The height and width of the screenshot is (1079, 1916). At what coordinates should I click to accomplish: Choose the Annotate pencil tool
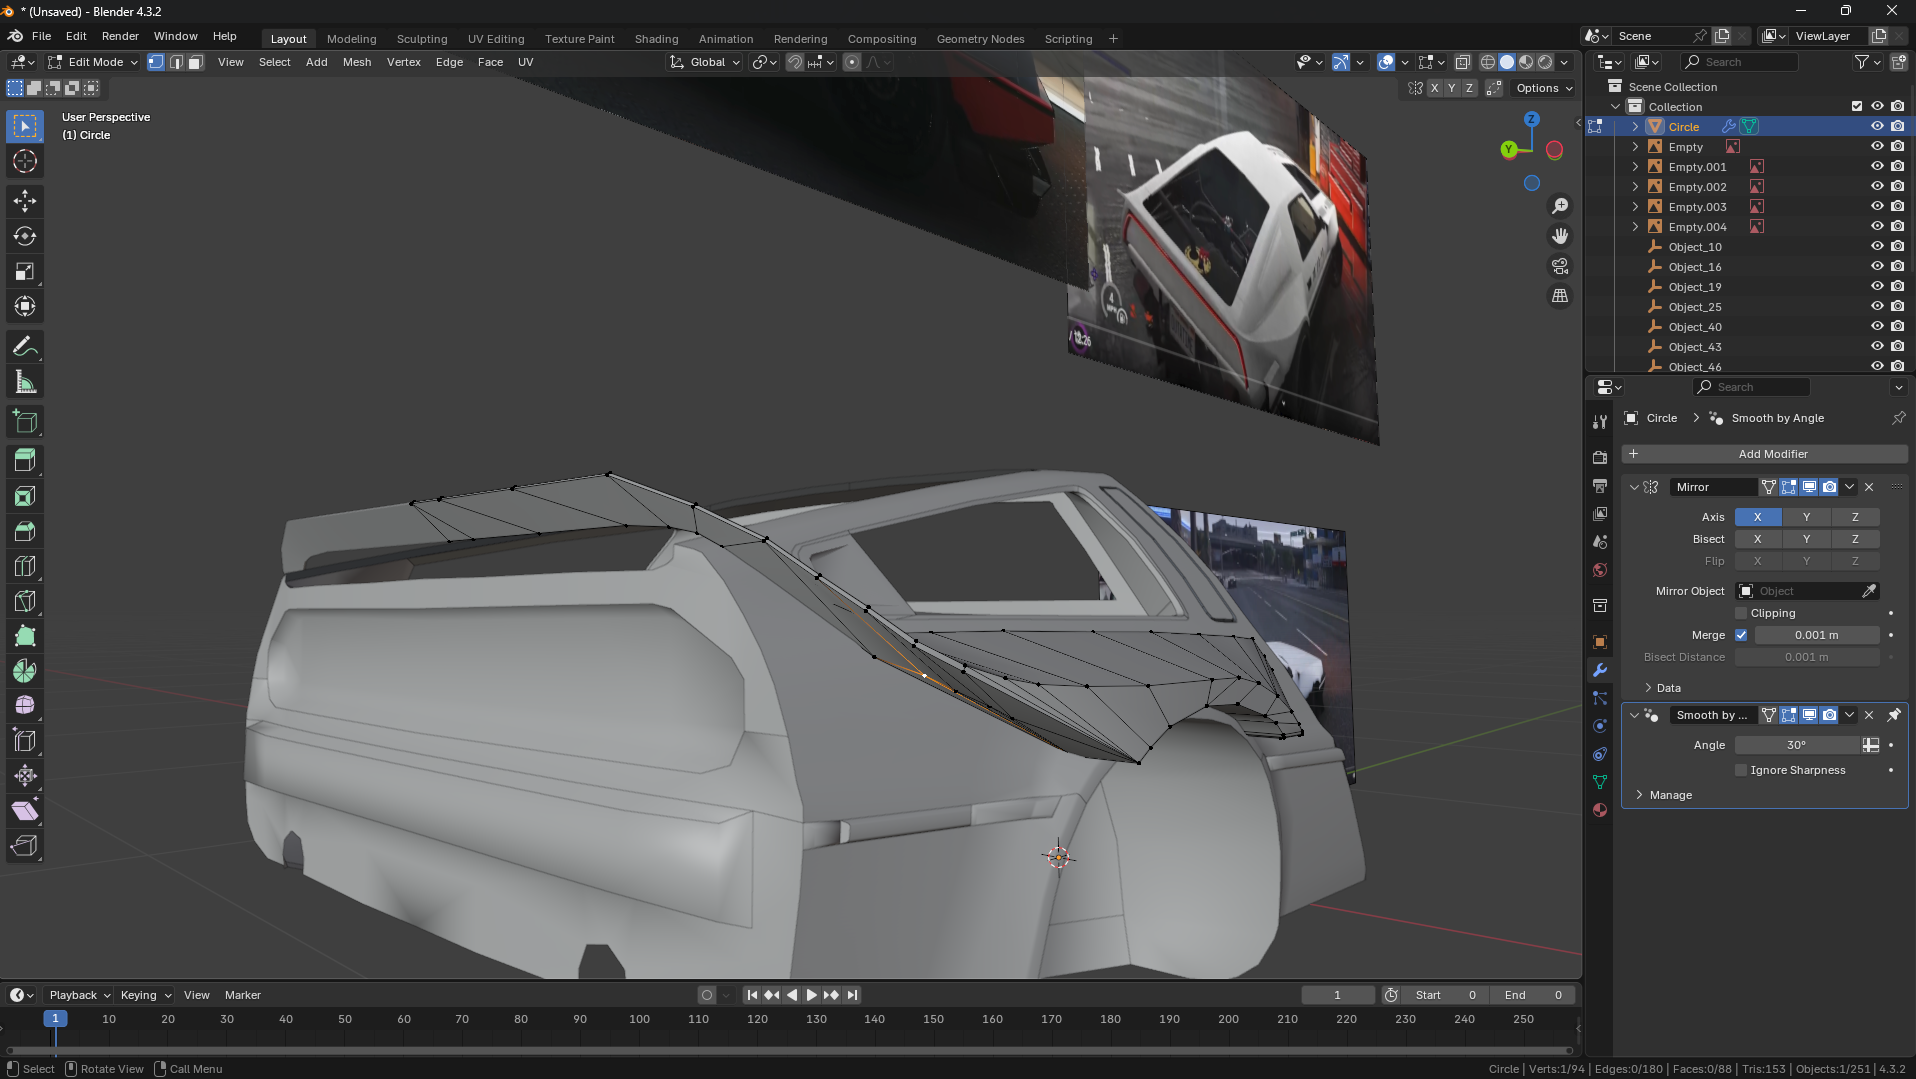click(x=25, y=347)
